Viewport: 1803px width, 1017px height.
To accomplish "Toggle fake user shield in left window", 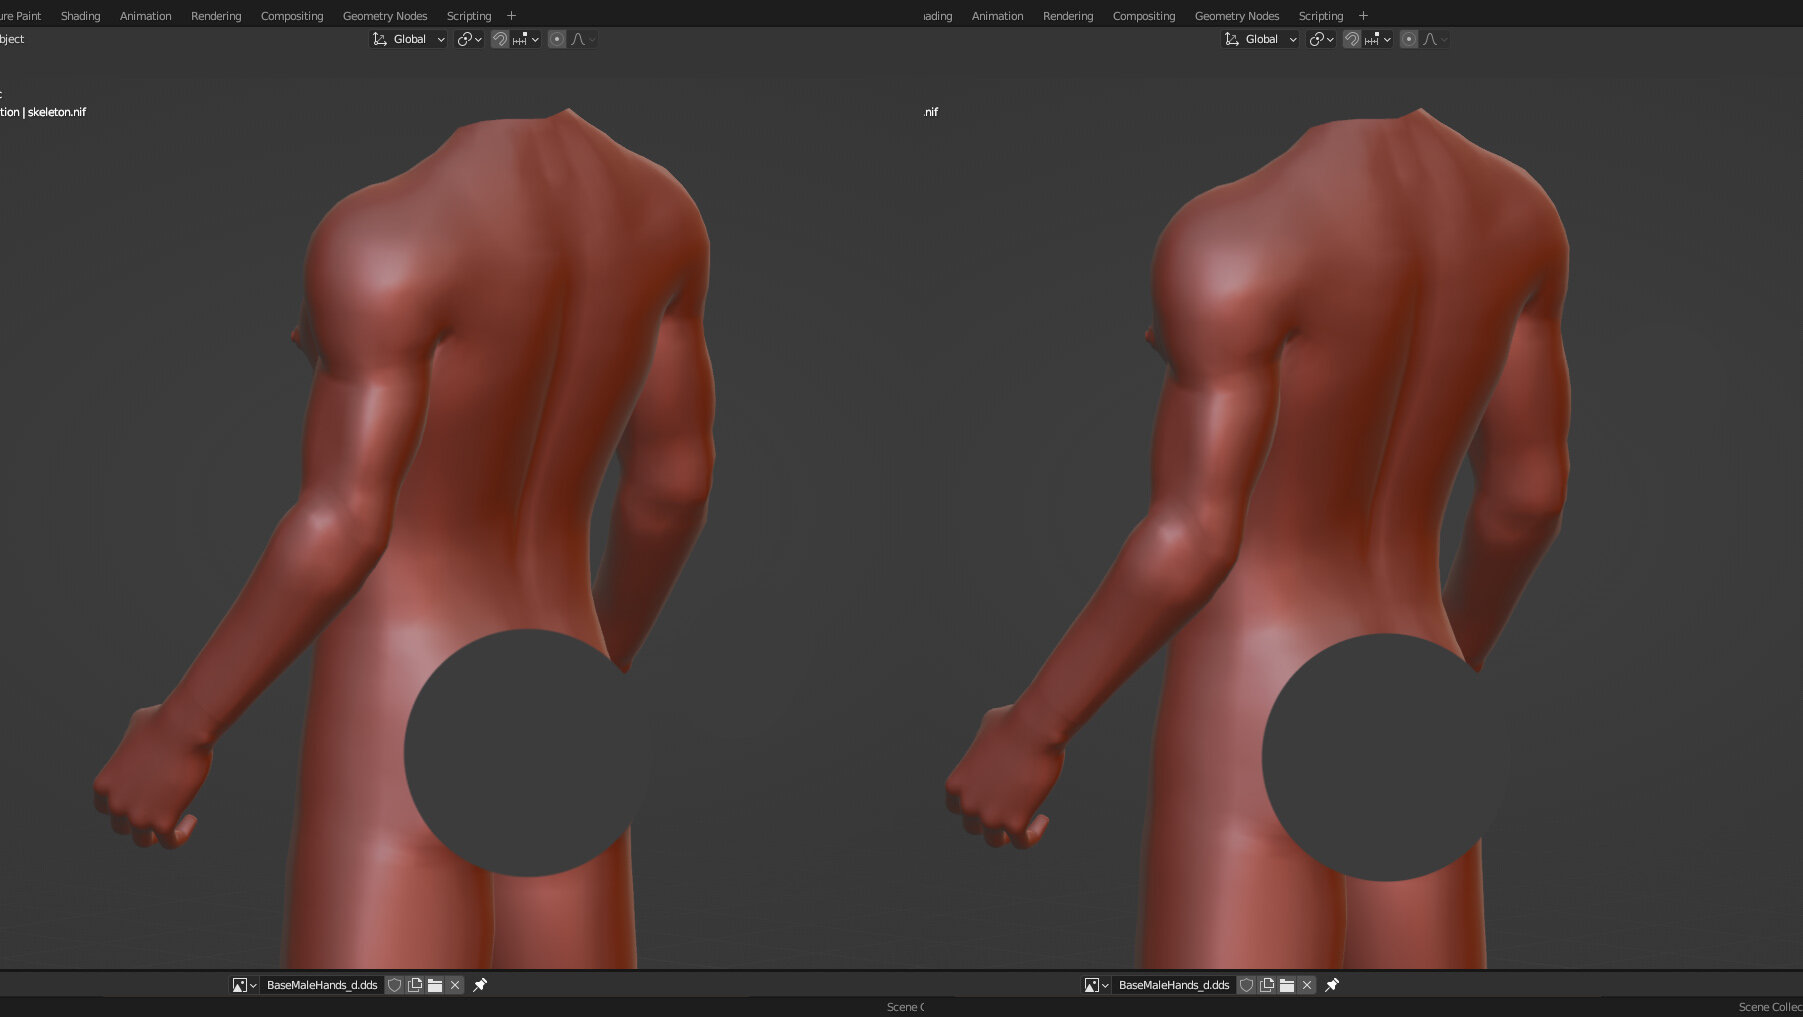I will point(395,985).
